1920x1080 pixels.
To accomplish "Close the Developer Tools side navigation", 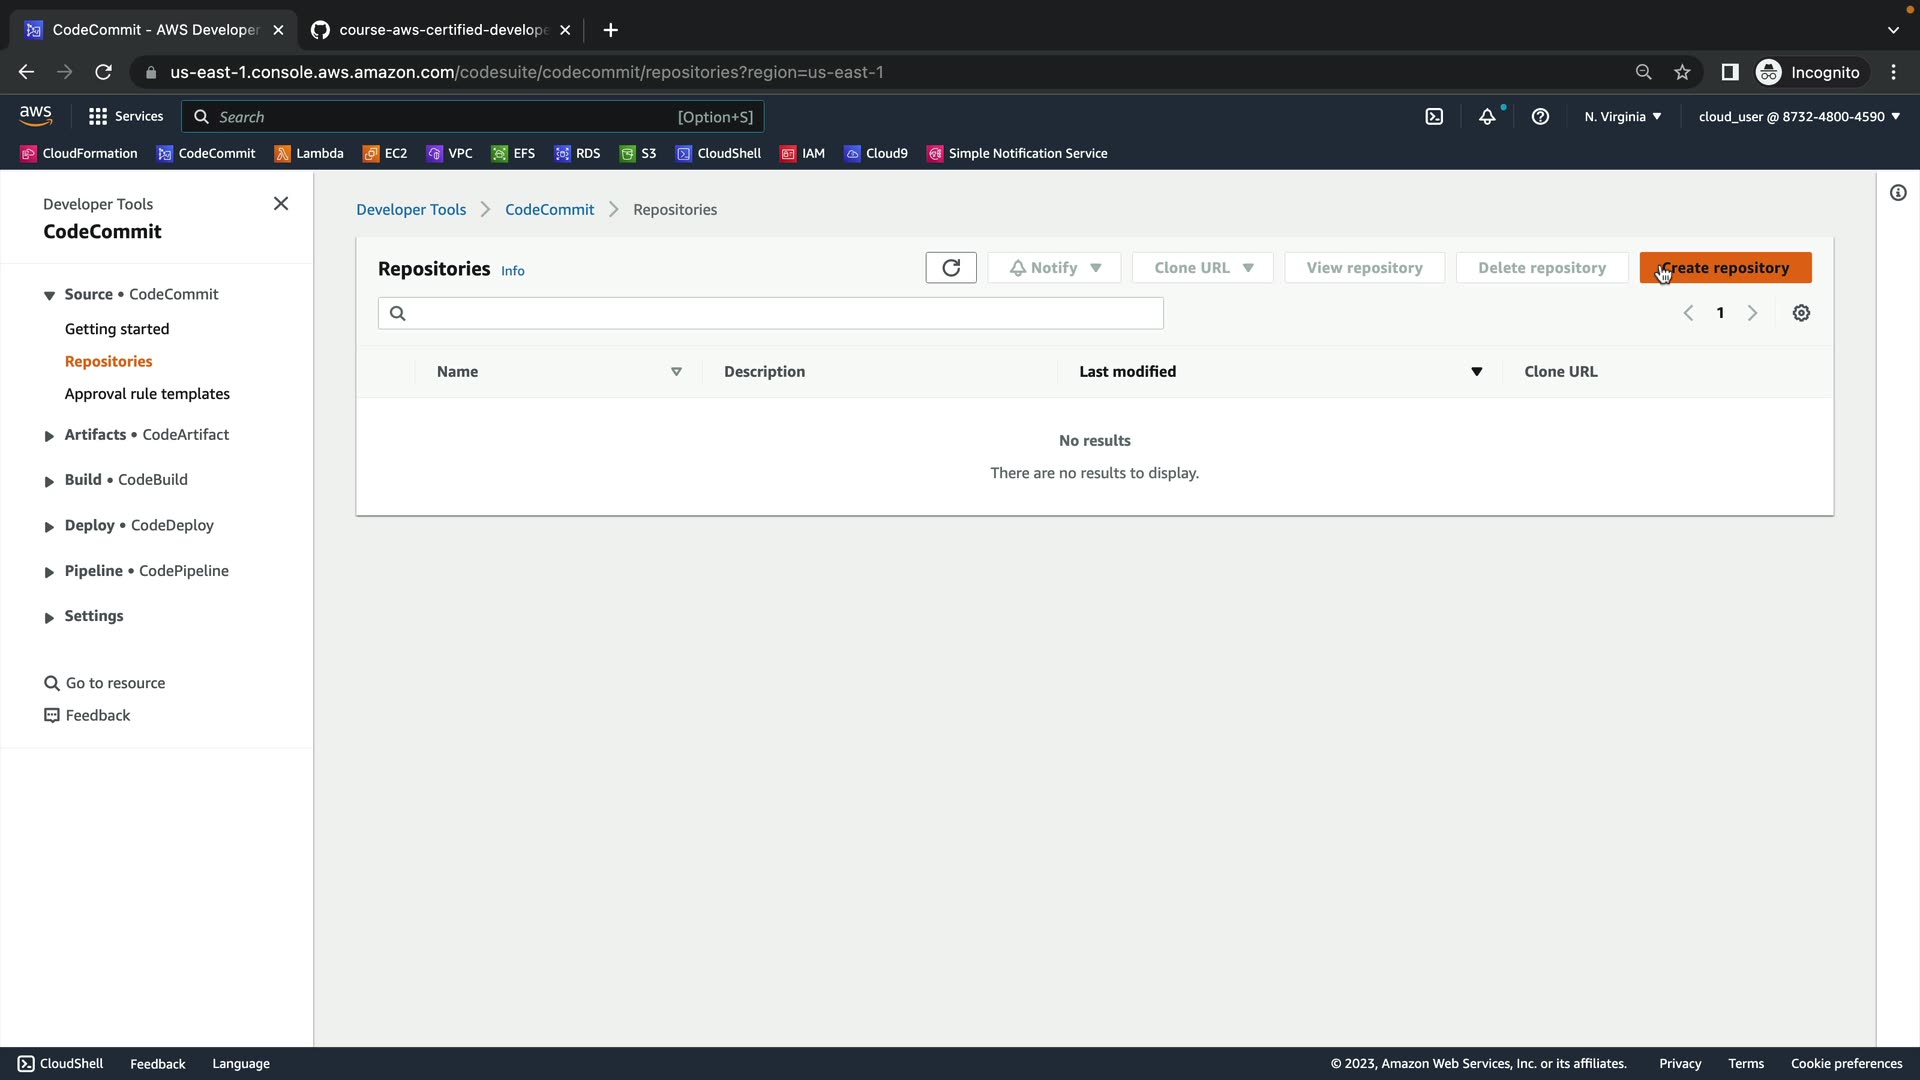I will [281, 204].
